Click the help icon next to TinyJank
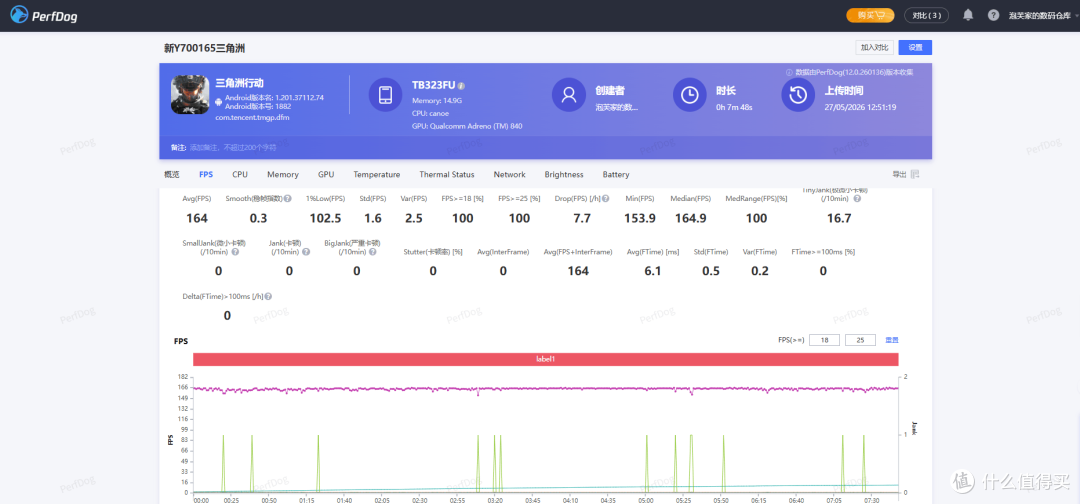The width and height of the screenshot is (1080, 504). (x=858, y=198)
